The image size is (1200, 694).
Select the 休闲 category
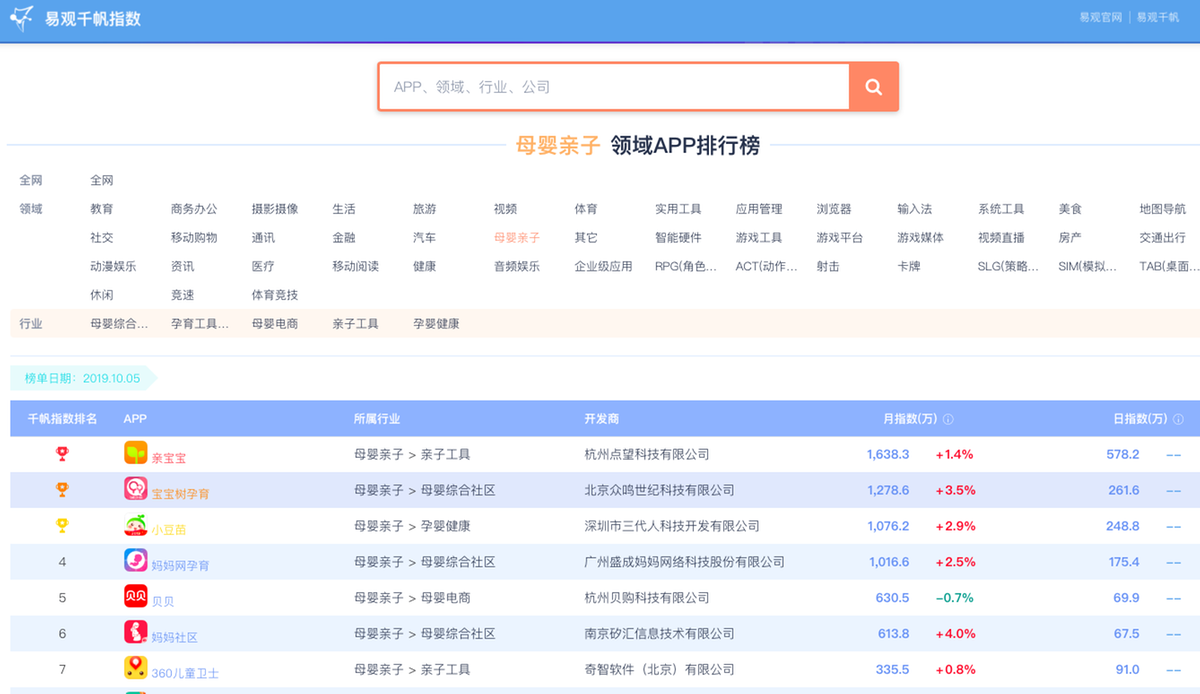102,295
